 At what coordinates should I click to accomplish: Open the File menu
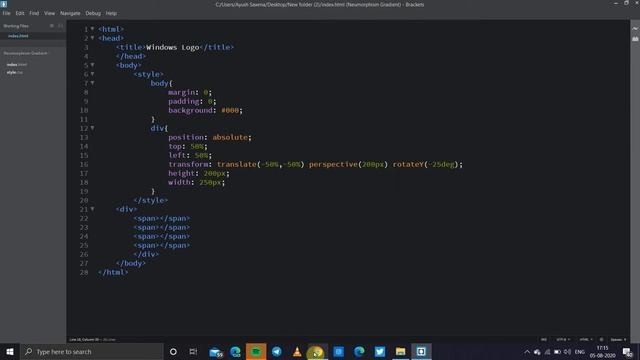7,13
